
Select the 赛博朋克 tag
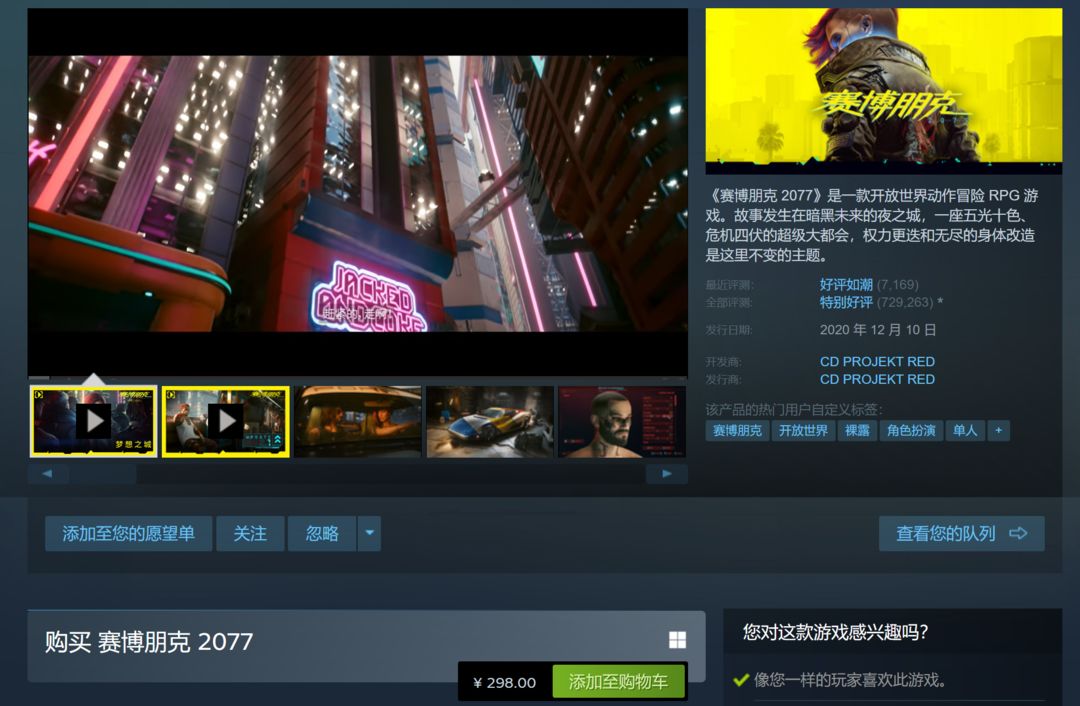coord(737,430)
